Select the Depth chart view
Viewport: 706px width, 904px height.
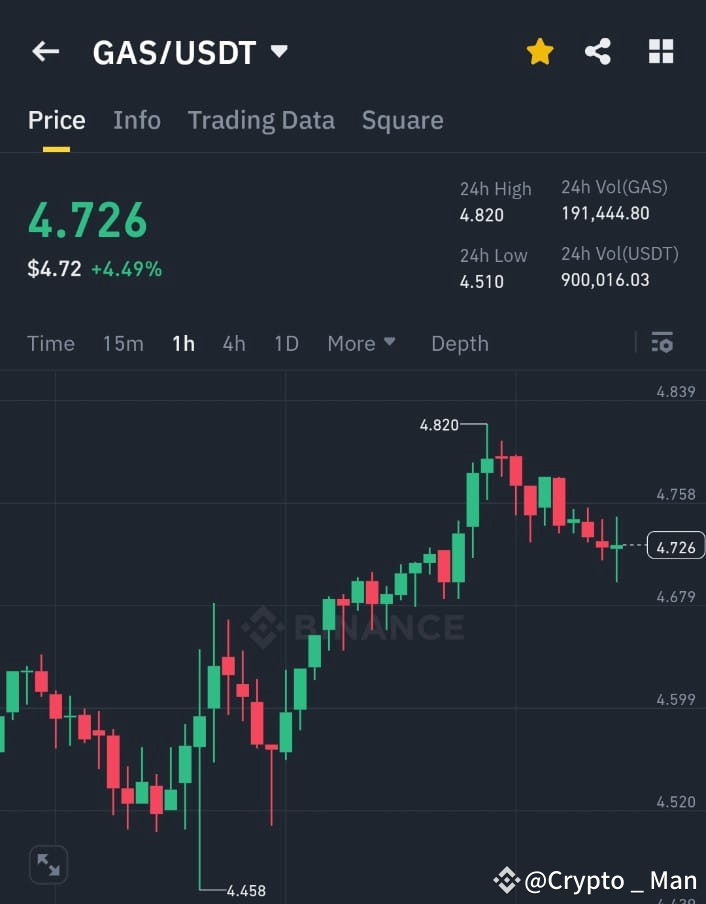tap(459, 343)
